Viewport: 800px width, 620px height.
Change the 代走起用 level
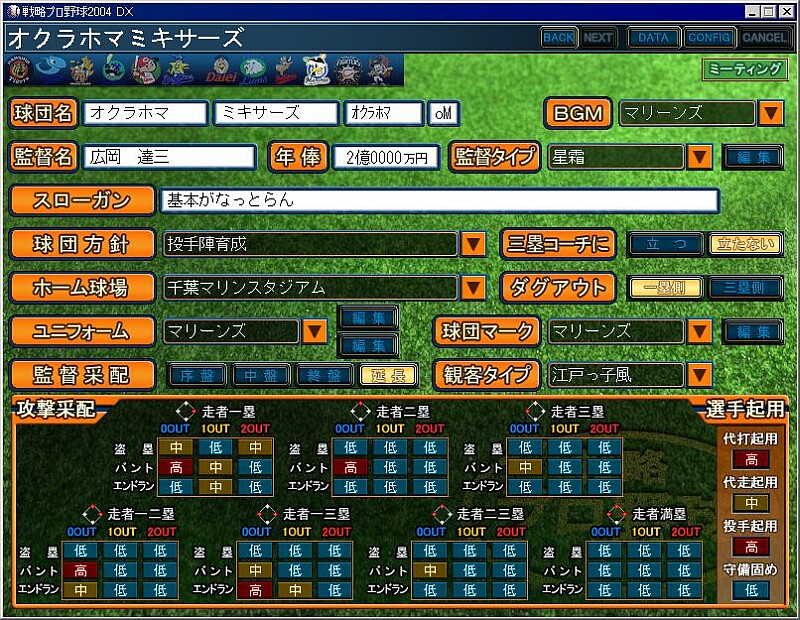click(x=751, y=503)
